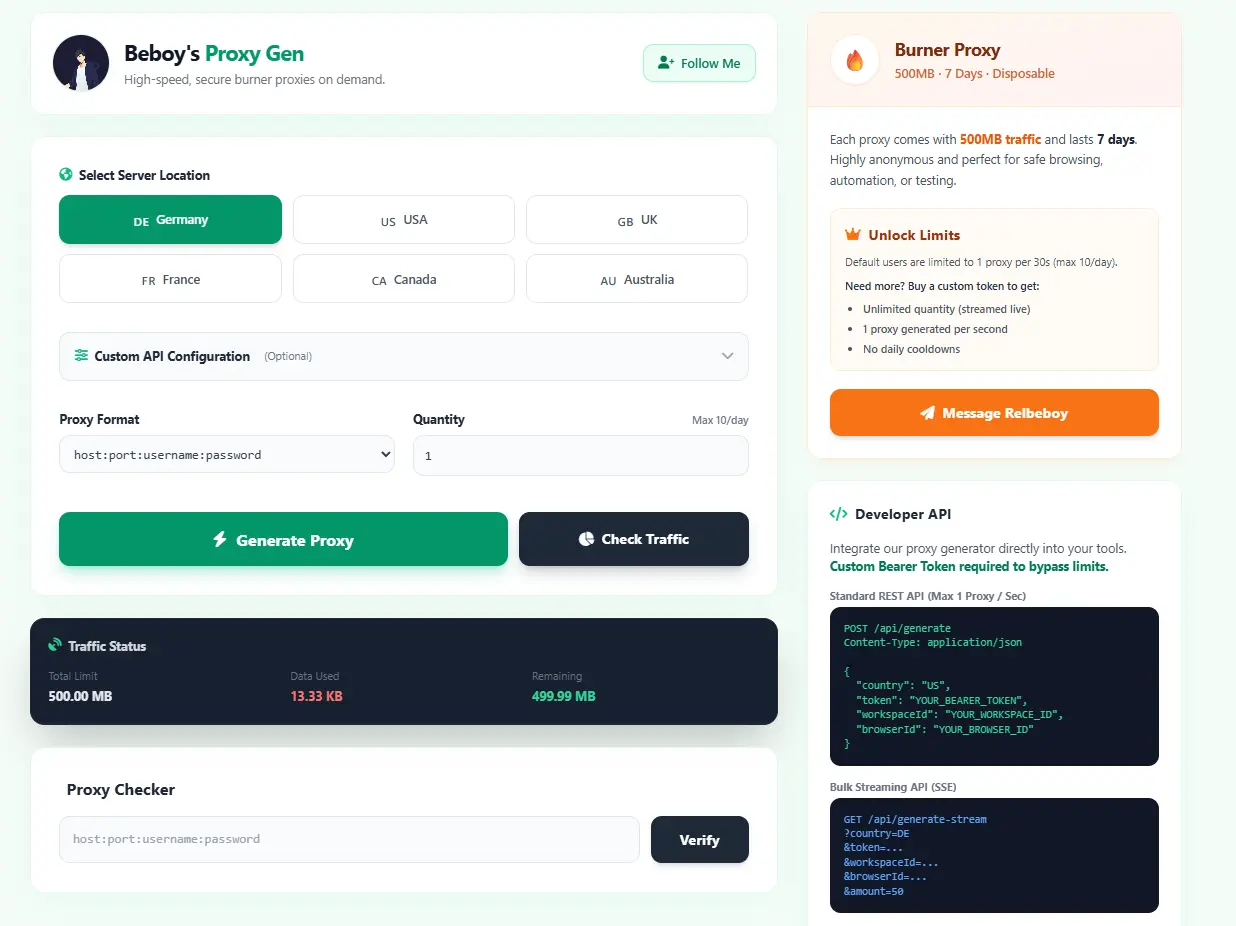
Task: Click the person-plus icon in Follow Me
Action: point(666,63)
